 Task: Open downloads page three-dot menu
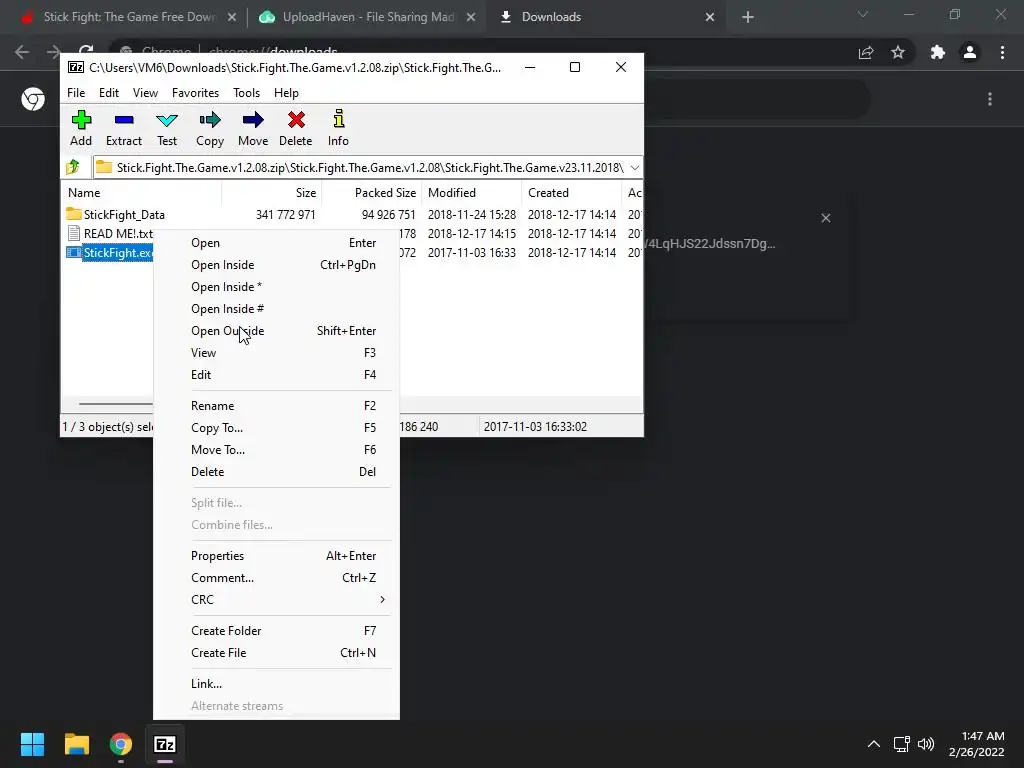(990, 99)
